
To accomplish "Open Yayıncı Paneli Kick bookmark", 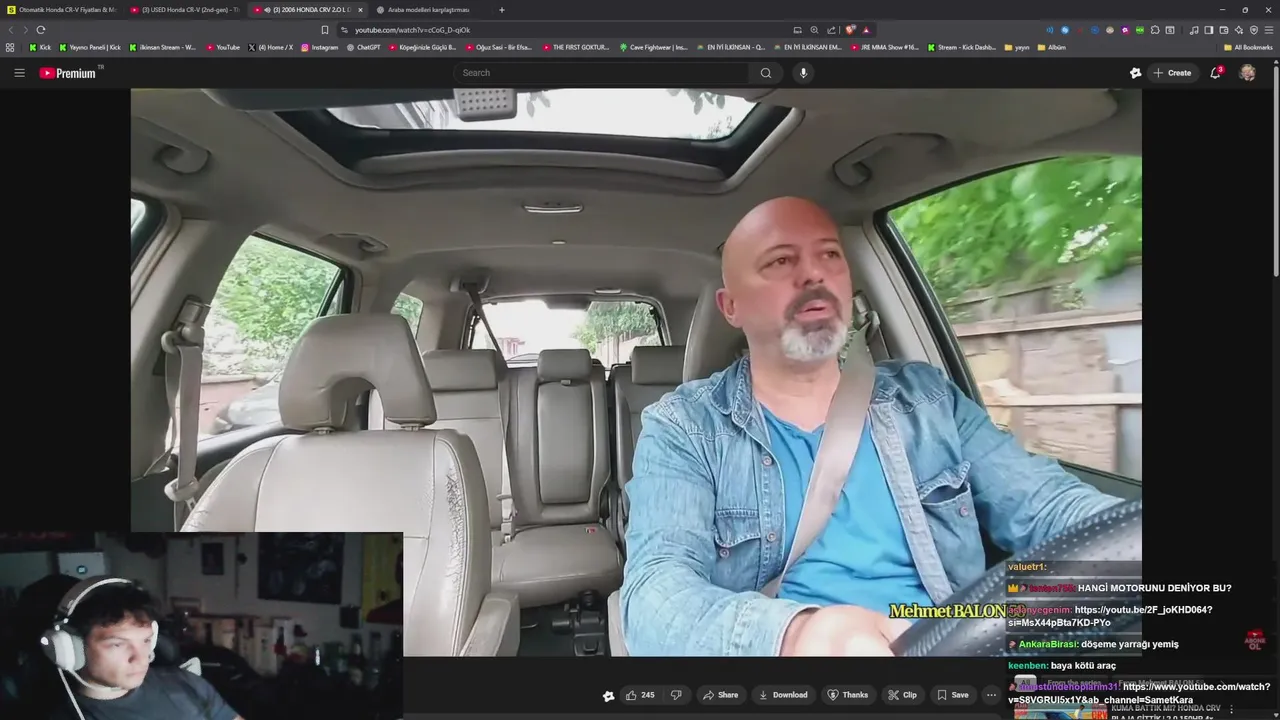I will [x=90, y=47].
